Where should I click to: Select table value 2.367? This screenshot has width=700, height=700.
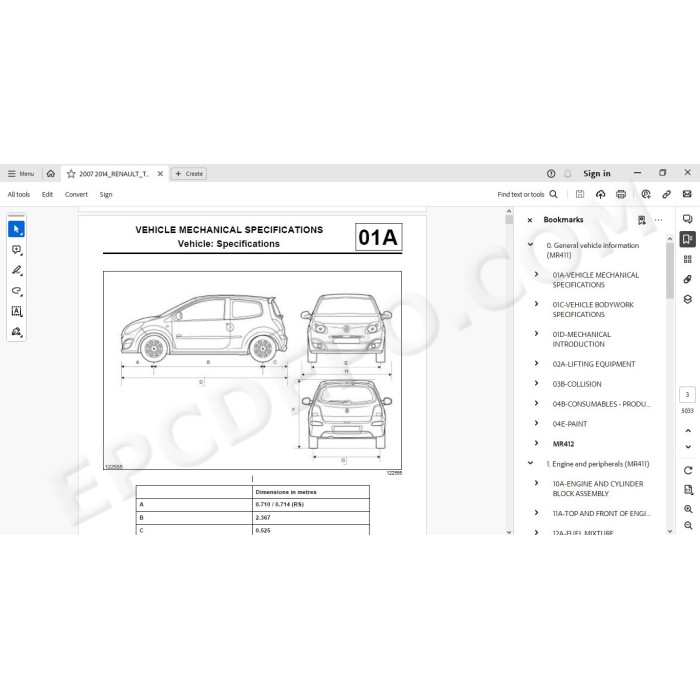point(263,518)
